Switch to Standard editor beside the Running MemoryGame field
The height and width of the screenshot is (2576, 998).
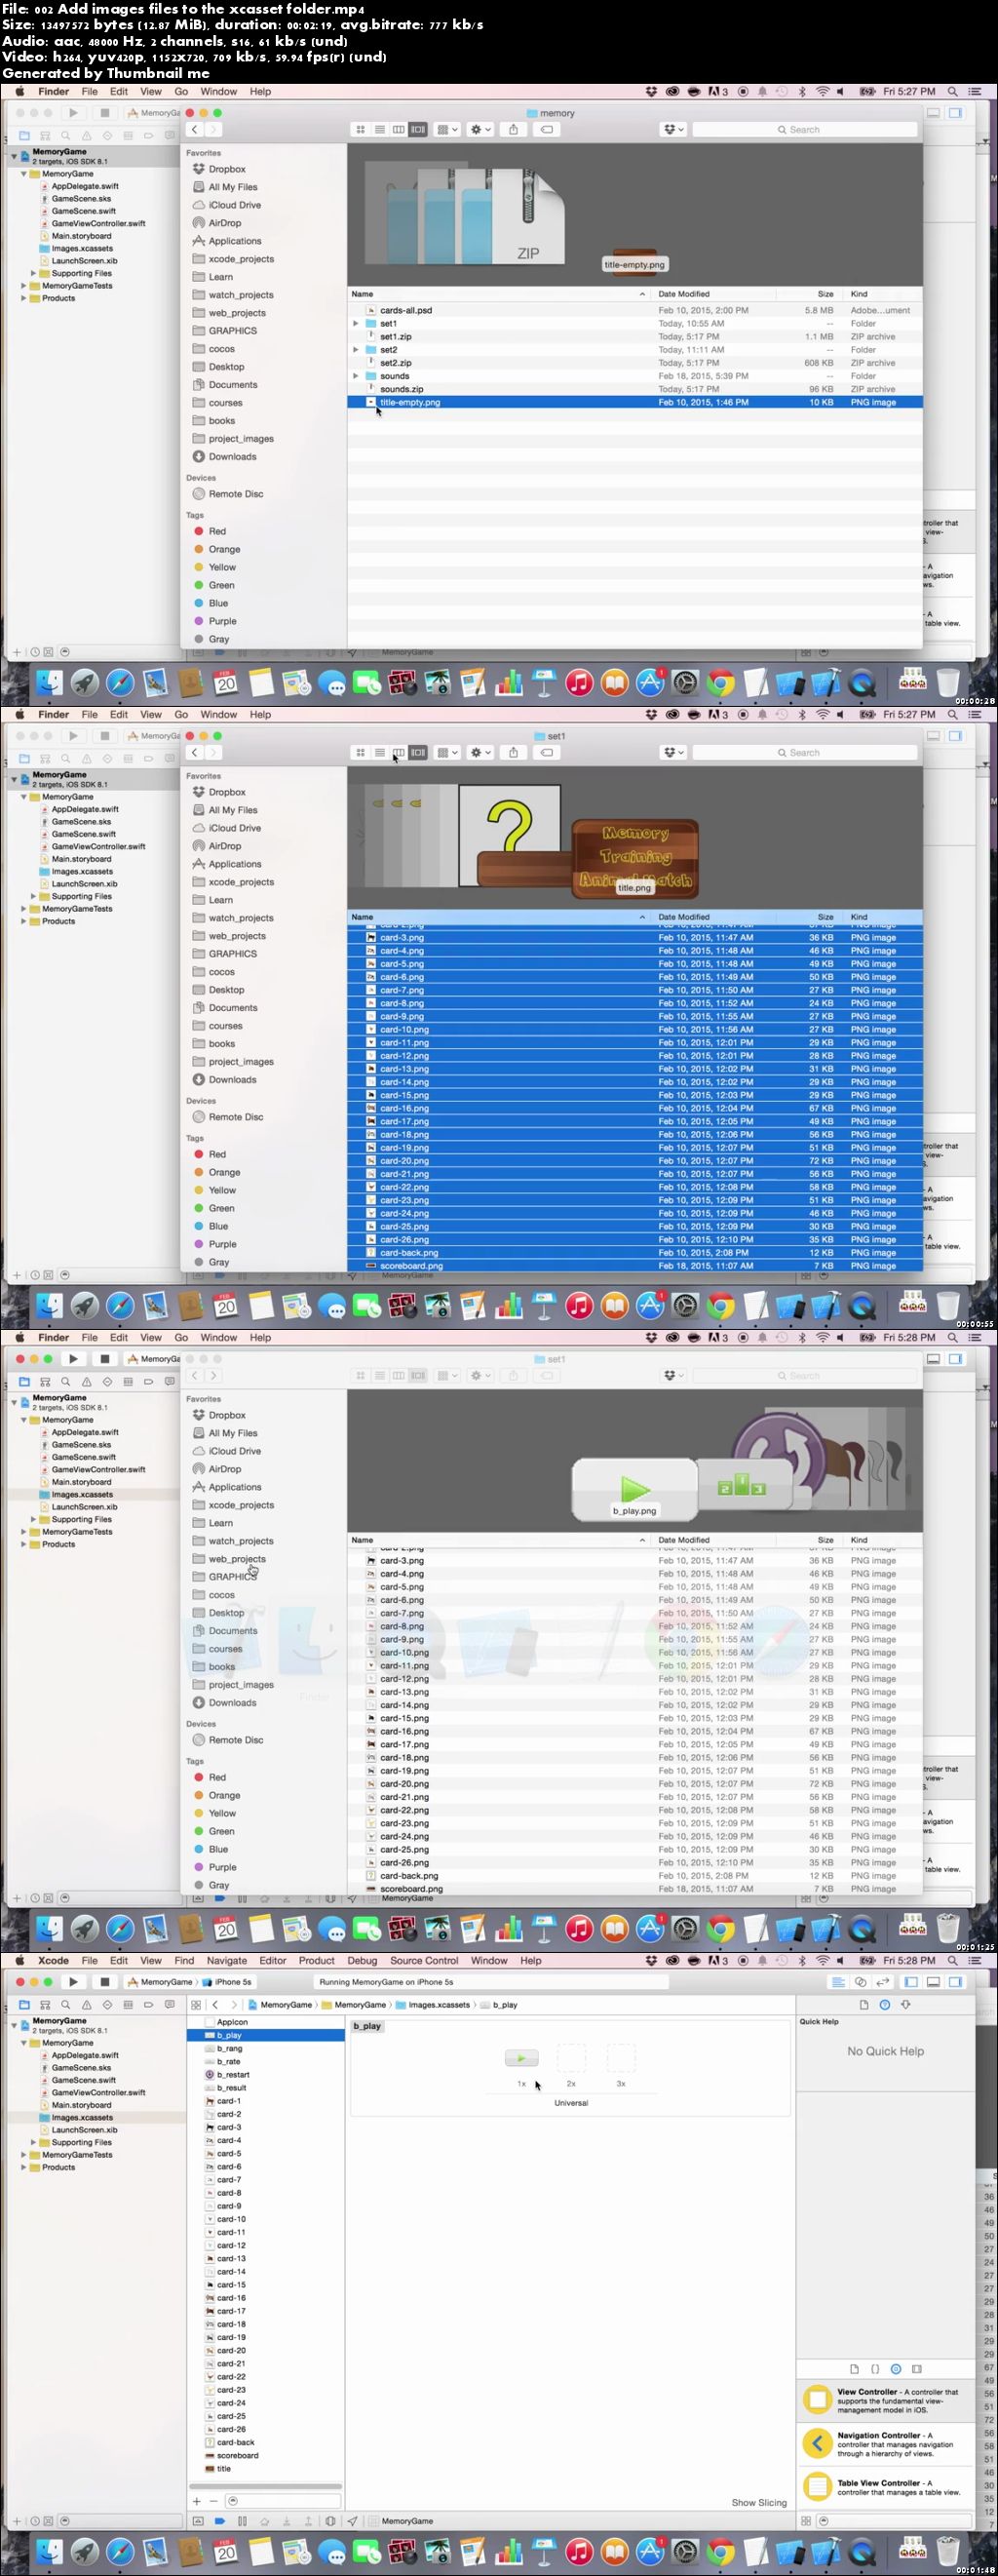tap(838, 1981)
